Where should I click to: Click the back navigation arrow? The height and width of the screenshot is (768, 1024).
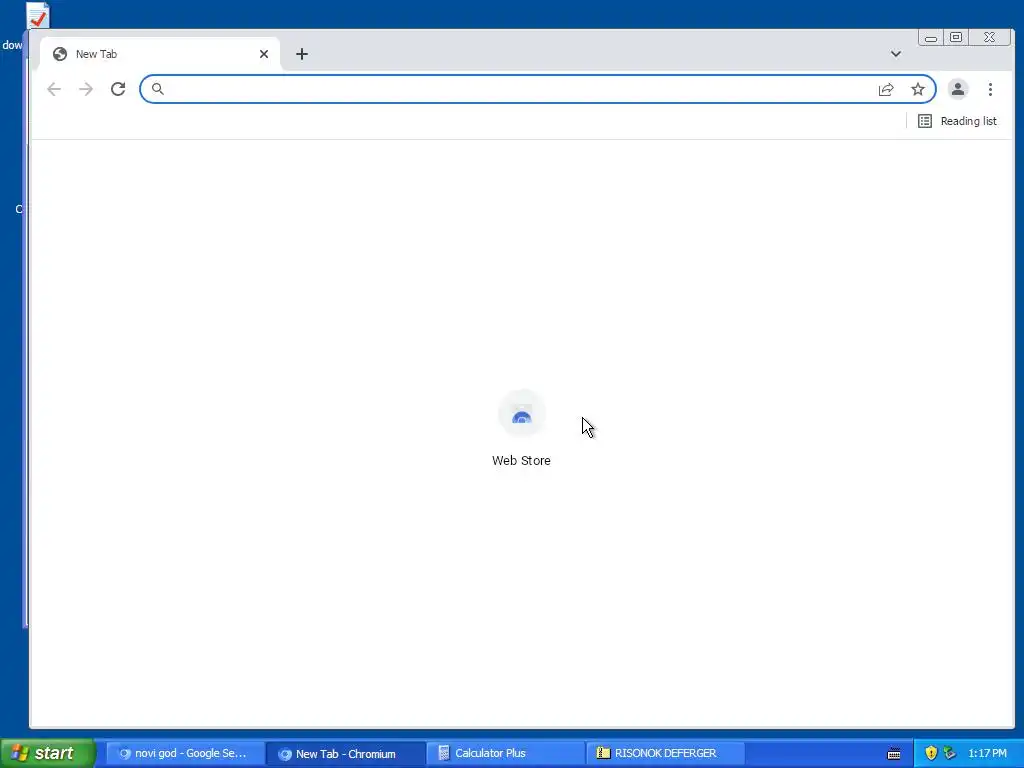click(54, 89)
